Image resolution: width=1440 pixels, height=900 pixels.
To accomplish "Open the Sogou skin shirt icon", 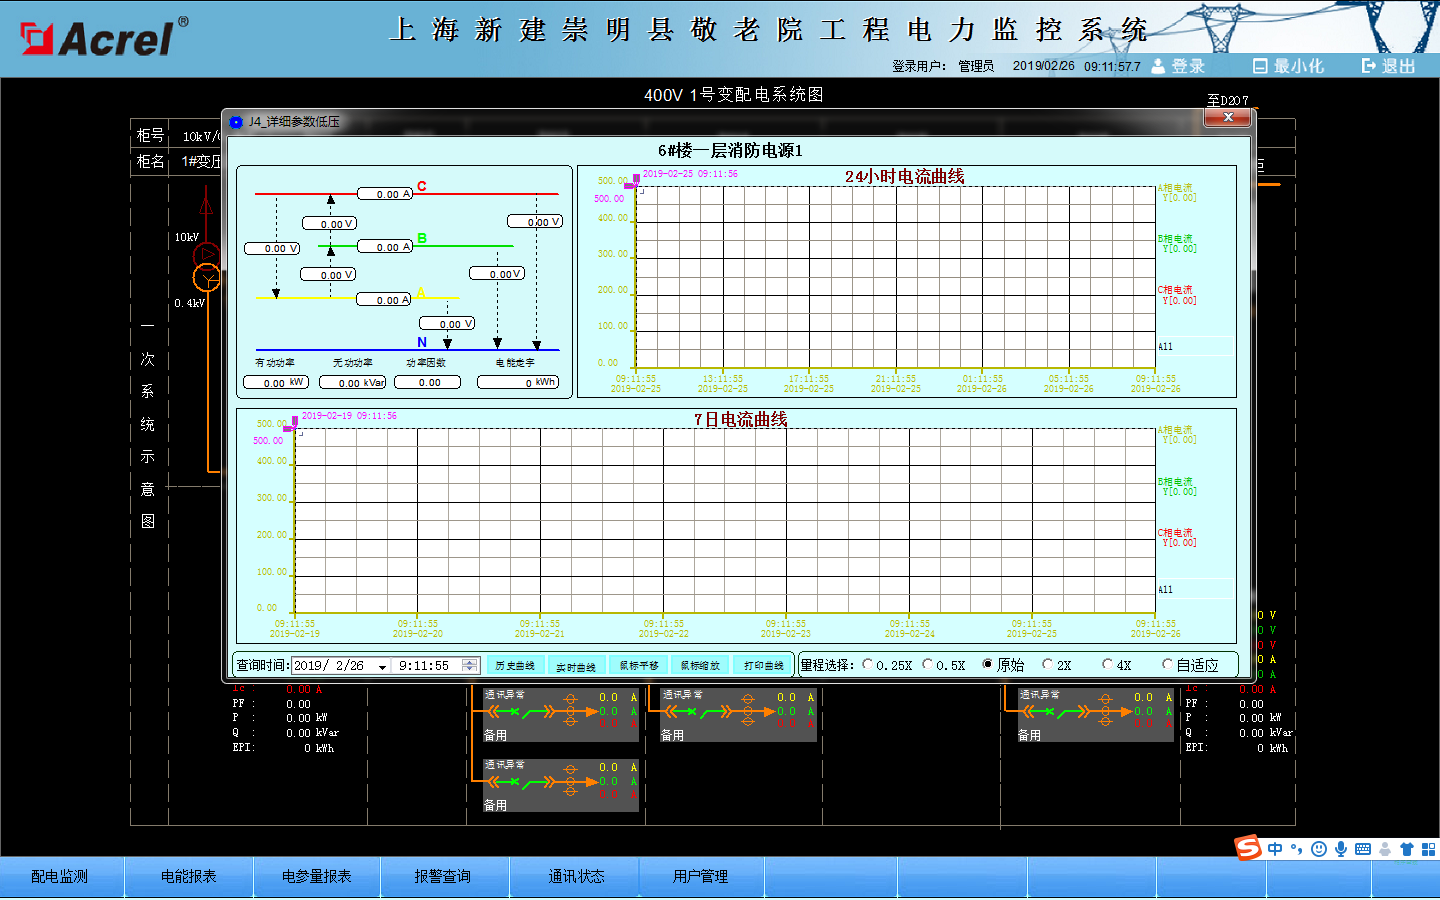I will pos(1407,849).
